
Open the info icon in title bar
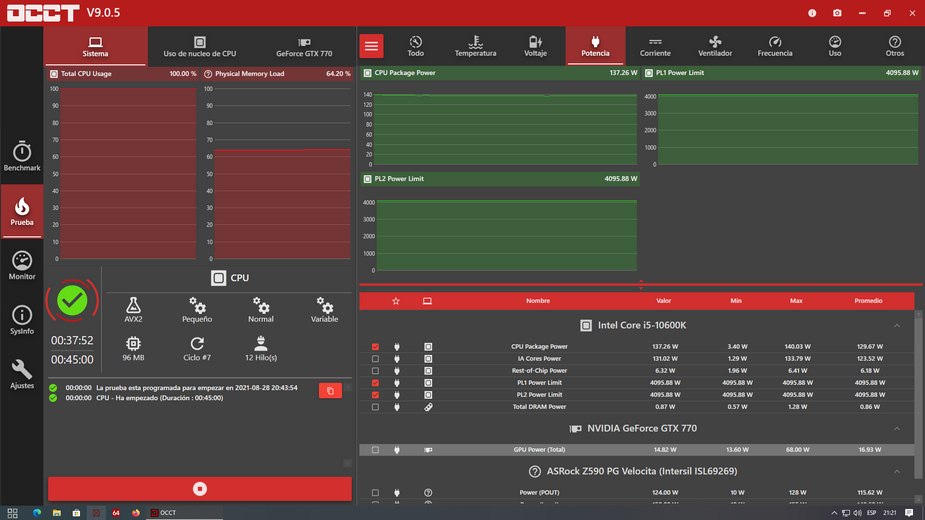click(x=812, y=13)
